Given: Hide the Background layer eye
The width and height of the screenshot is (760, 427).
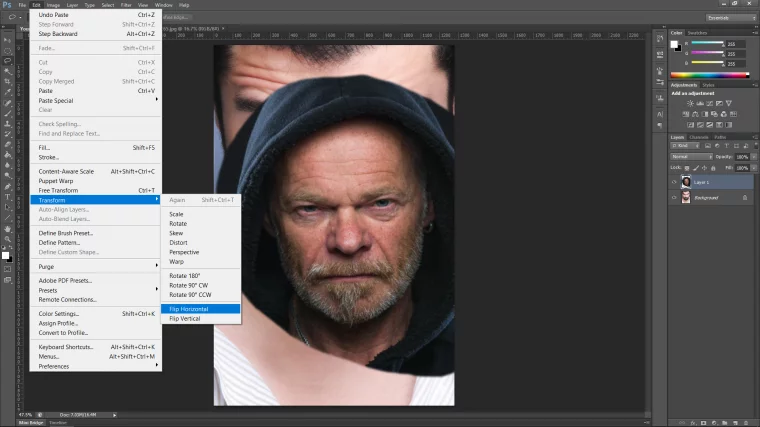Looking at the screenshot, I should (674, 198).
